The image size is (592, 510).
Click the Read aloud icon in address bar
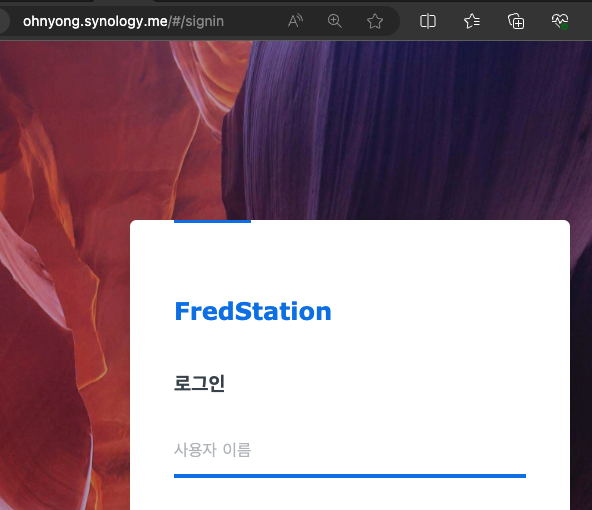(295, 21)
